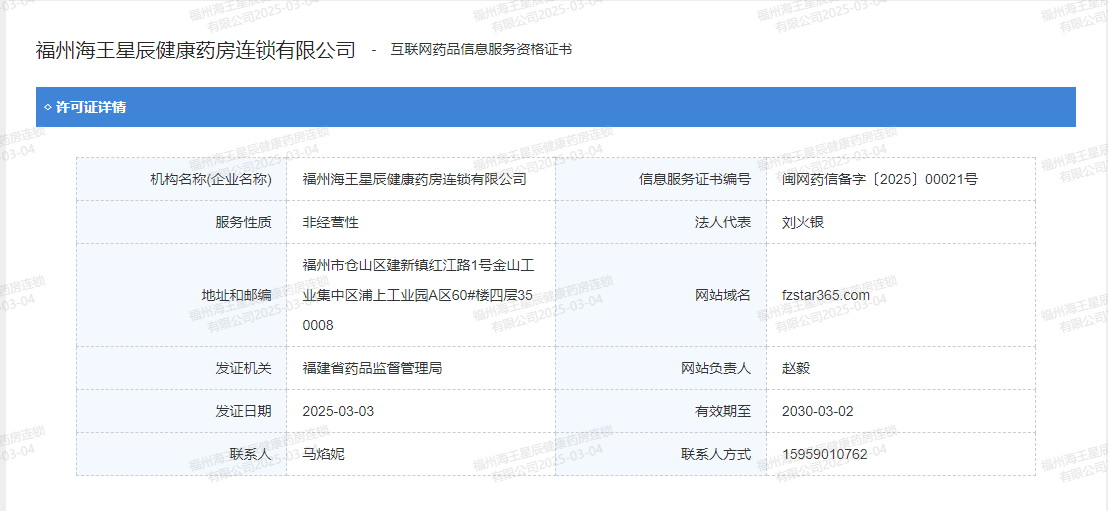Screen dimensions: 1108x511
Task: Click the diamond icon before 许可证详情
Action: point(47,107)
